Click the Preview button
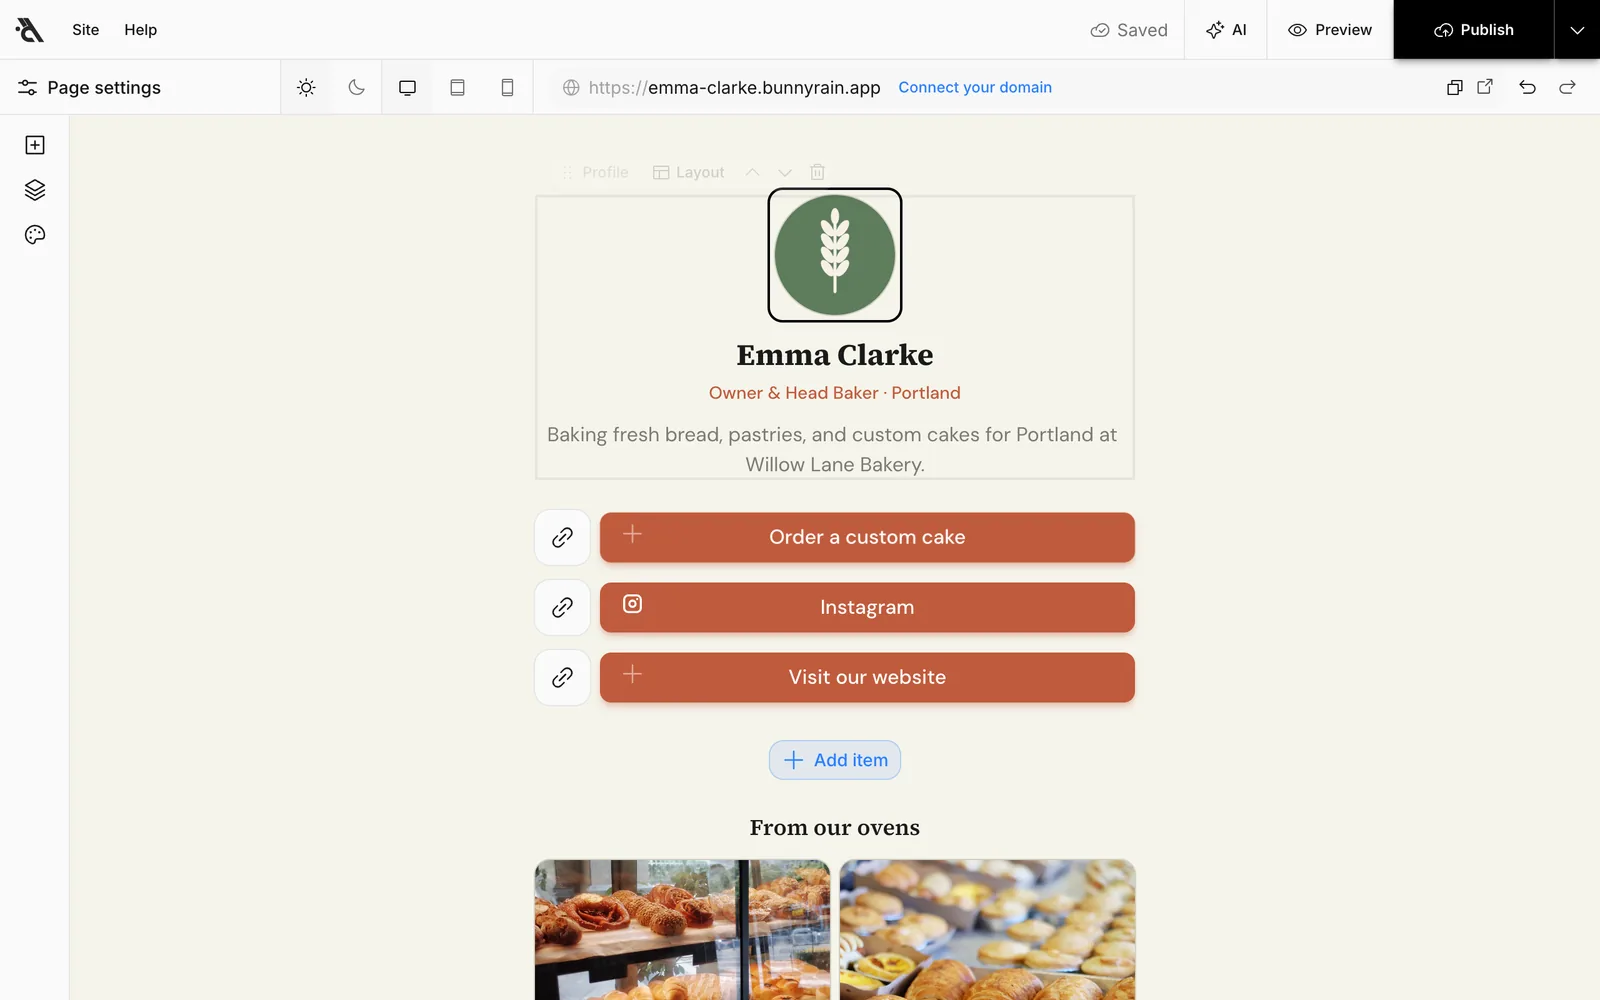The height and width of the screenshot is (1000, 1600). pos(1330,30)
